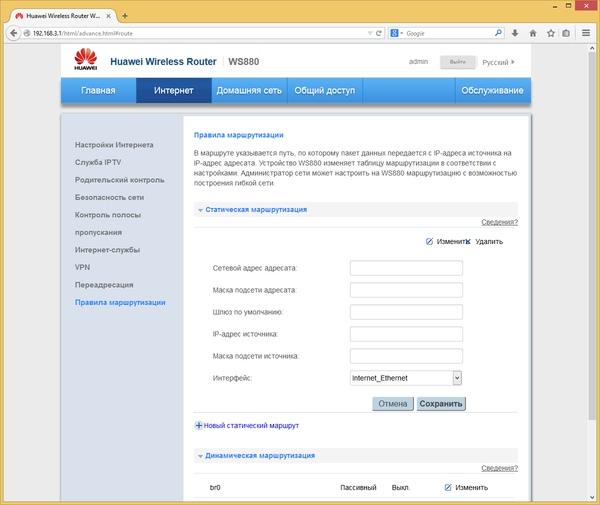
Task: Open the Google search engine selector icon
Action: [x=395, y=33]
